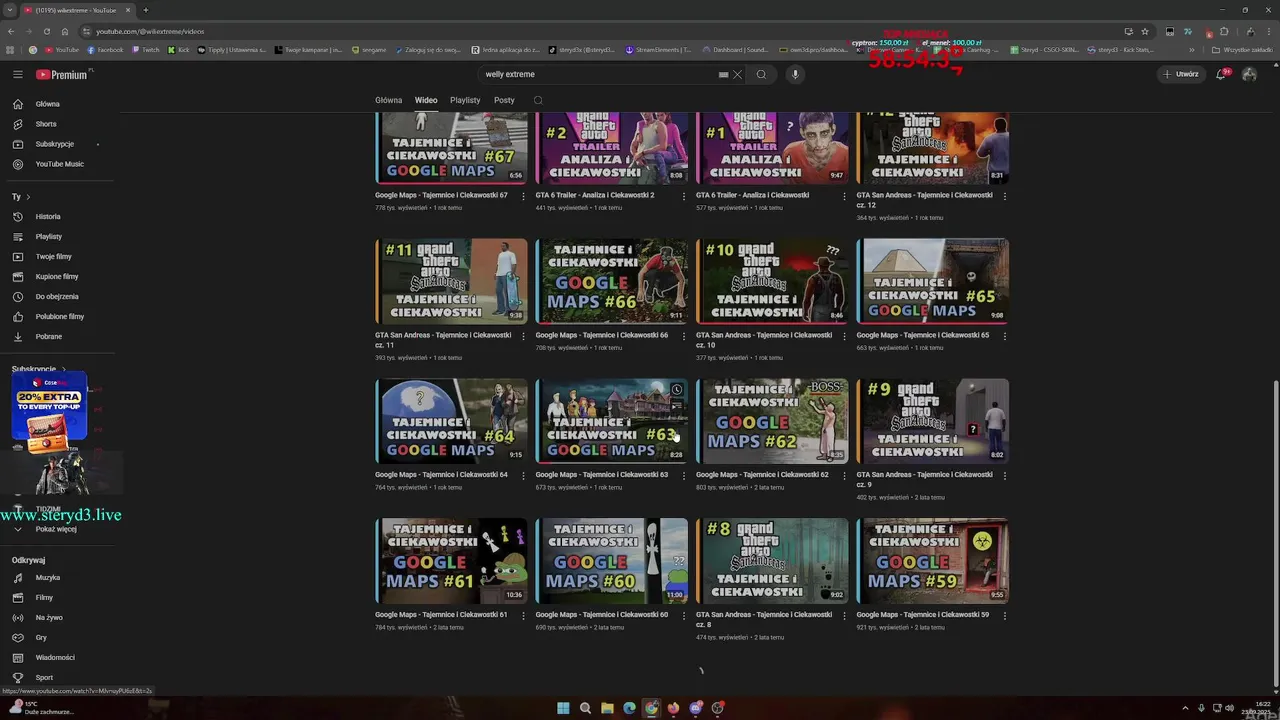Open options menu for GTA 6 Trailer Analiza 2
The width and height of the screenshot is (1280, 720).
coord(684,196)
